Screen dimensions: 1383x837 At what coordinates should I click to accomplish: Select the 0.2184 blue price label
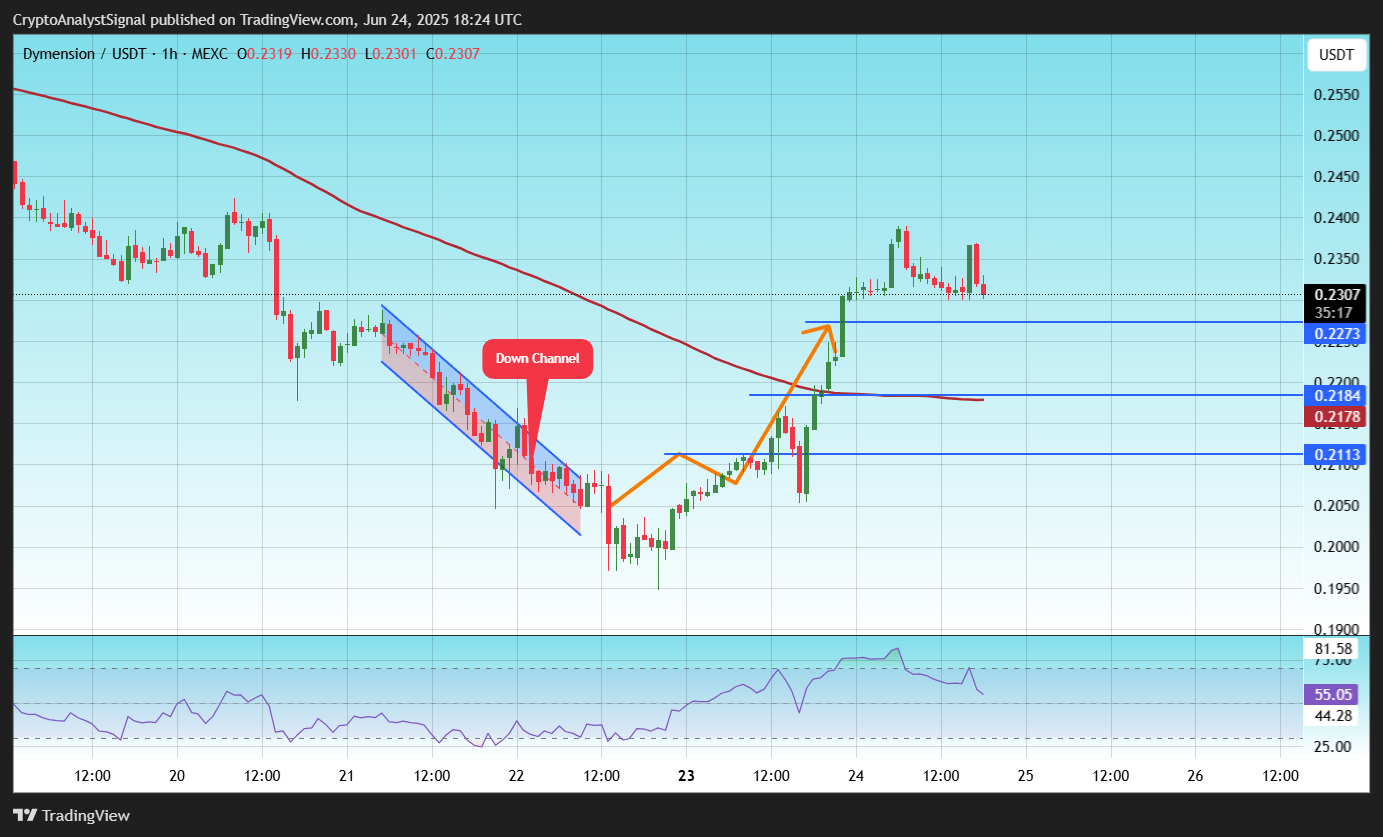pos(1338,395)
